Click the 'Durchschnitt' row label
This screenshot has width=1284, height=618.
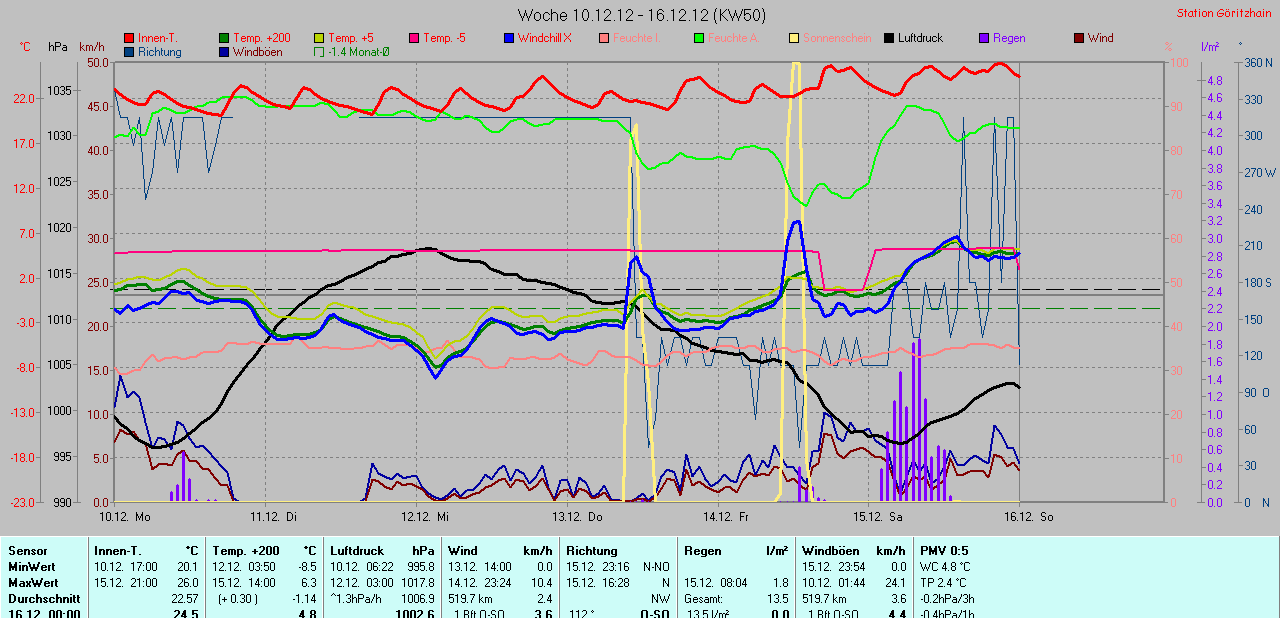[42, 598]
